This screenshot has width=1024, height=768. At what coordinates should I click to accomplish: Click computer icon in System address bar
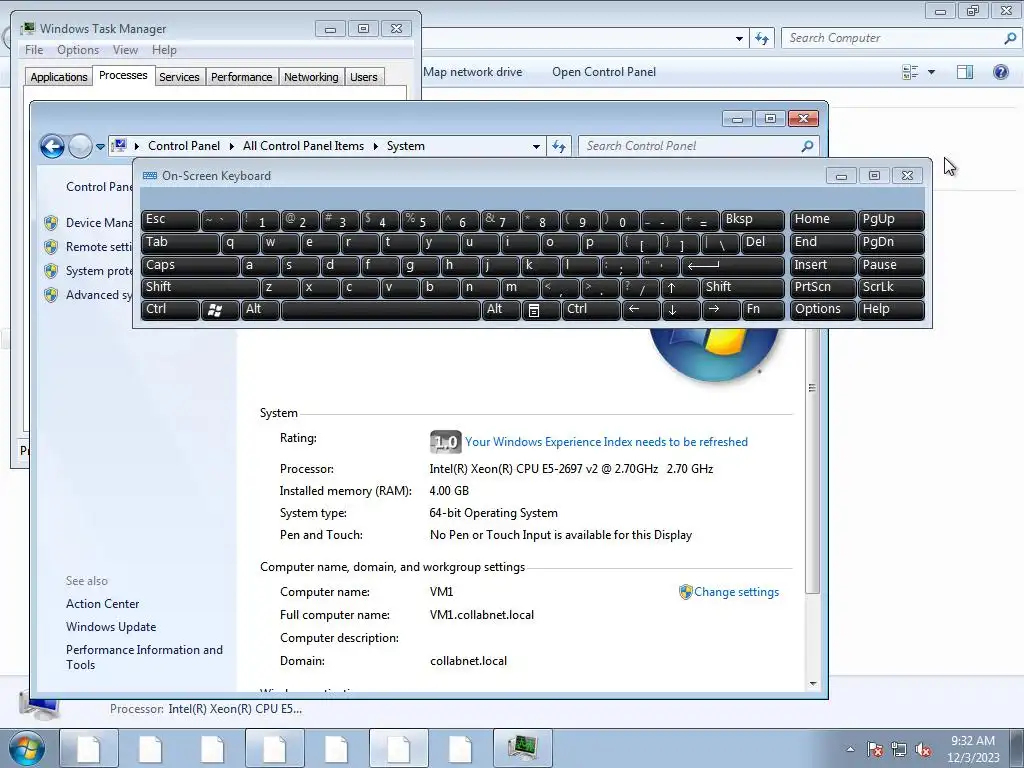[x=119, y=146]
